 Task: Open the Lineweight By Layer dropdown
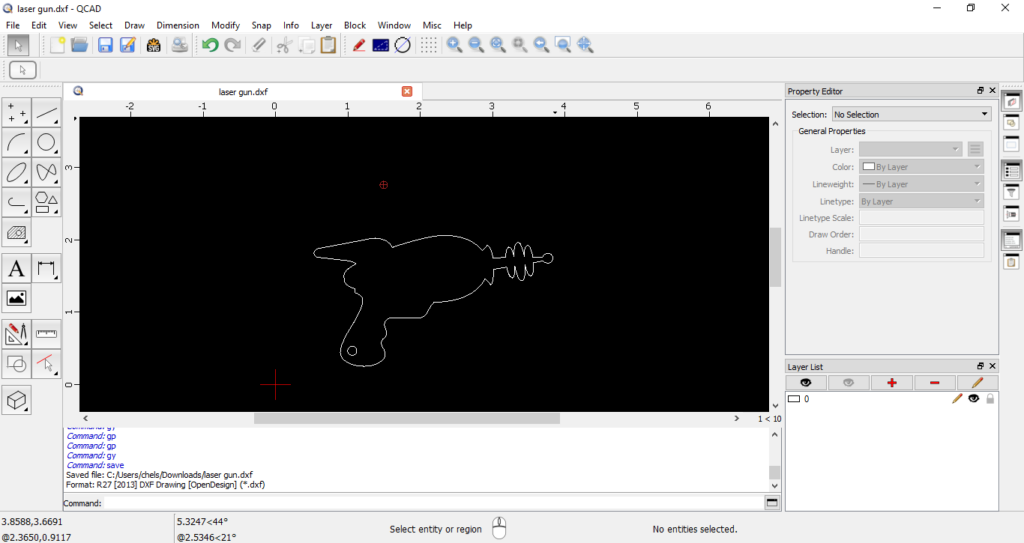pos(921,184)
